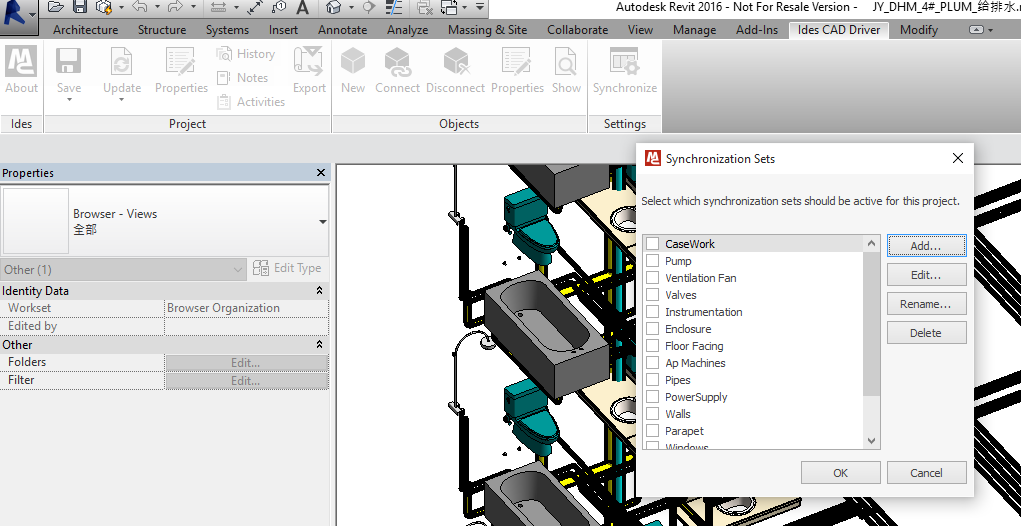Check the Valves set
Screen dimensions: 1021x526
point(652,295)
